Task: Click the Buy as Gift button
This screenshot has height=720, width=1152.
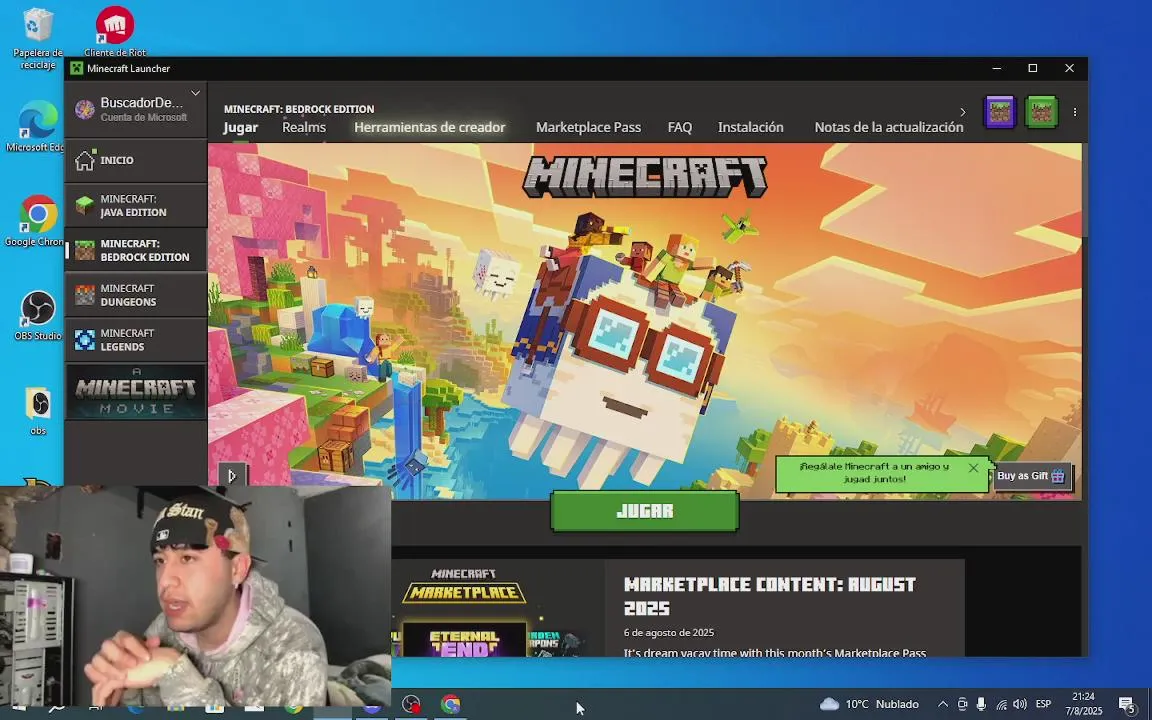Action: click(x=1031, y=476)
